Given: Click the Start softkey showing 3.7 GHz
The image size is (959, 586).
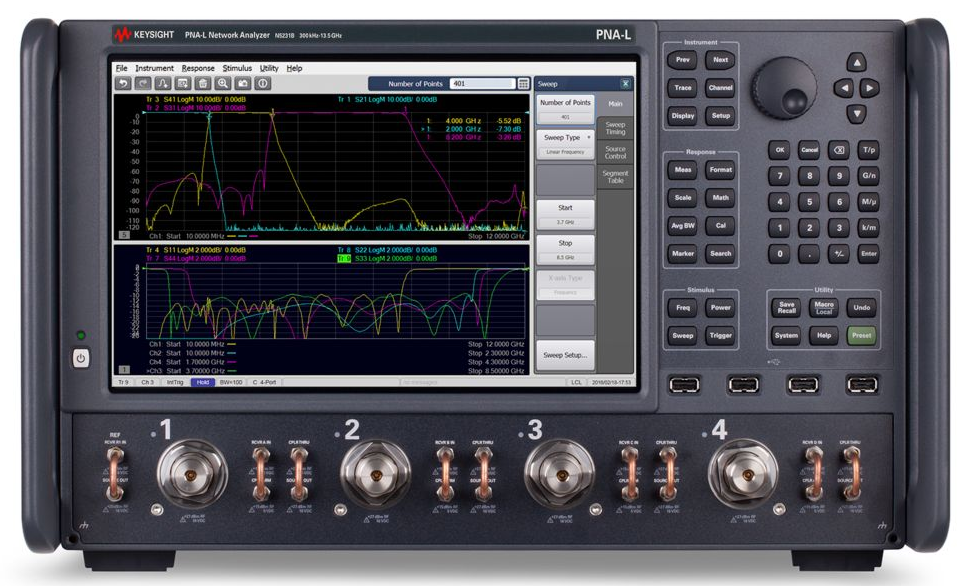Looking at the screenshot, I should tap(566, 214).
